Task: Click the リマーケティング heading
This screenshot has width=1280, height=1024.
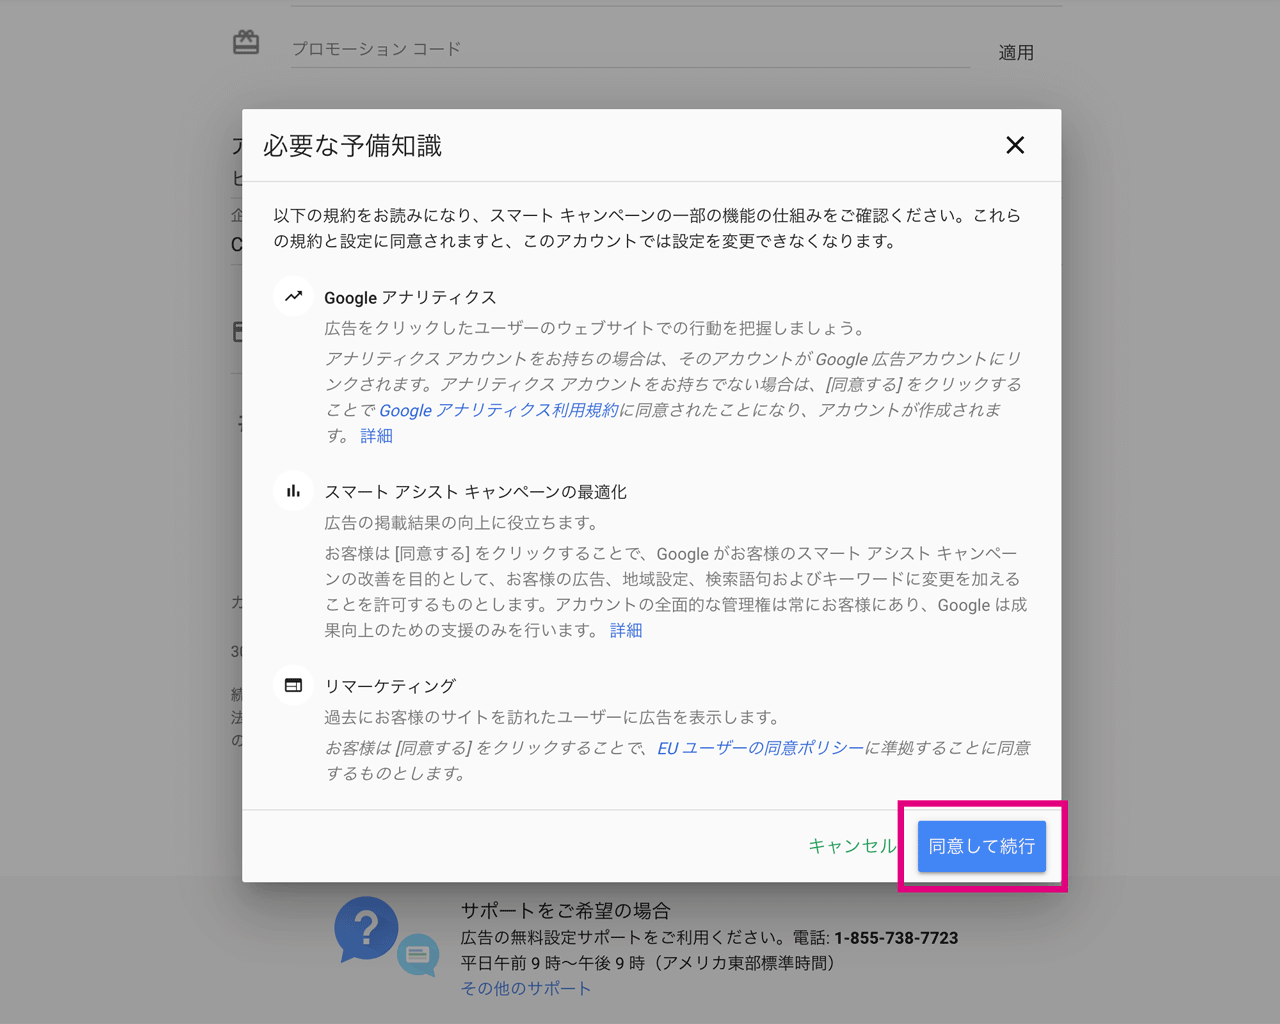Action: (390, 686)
